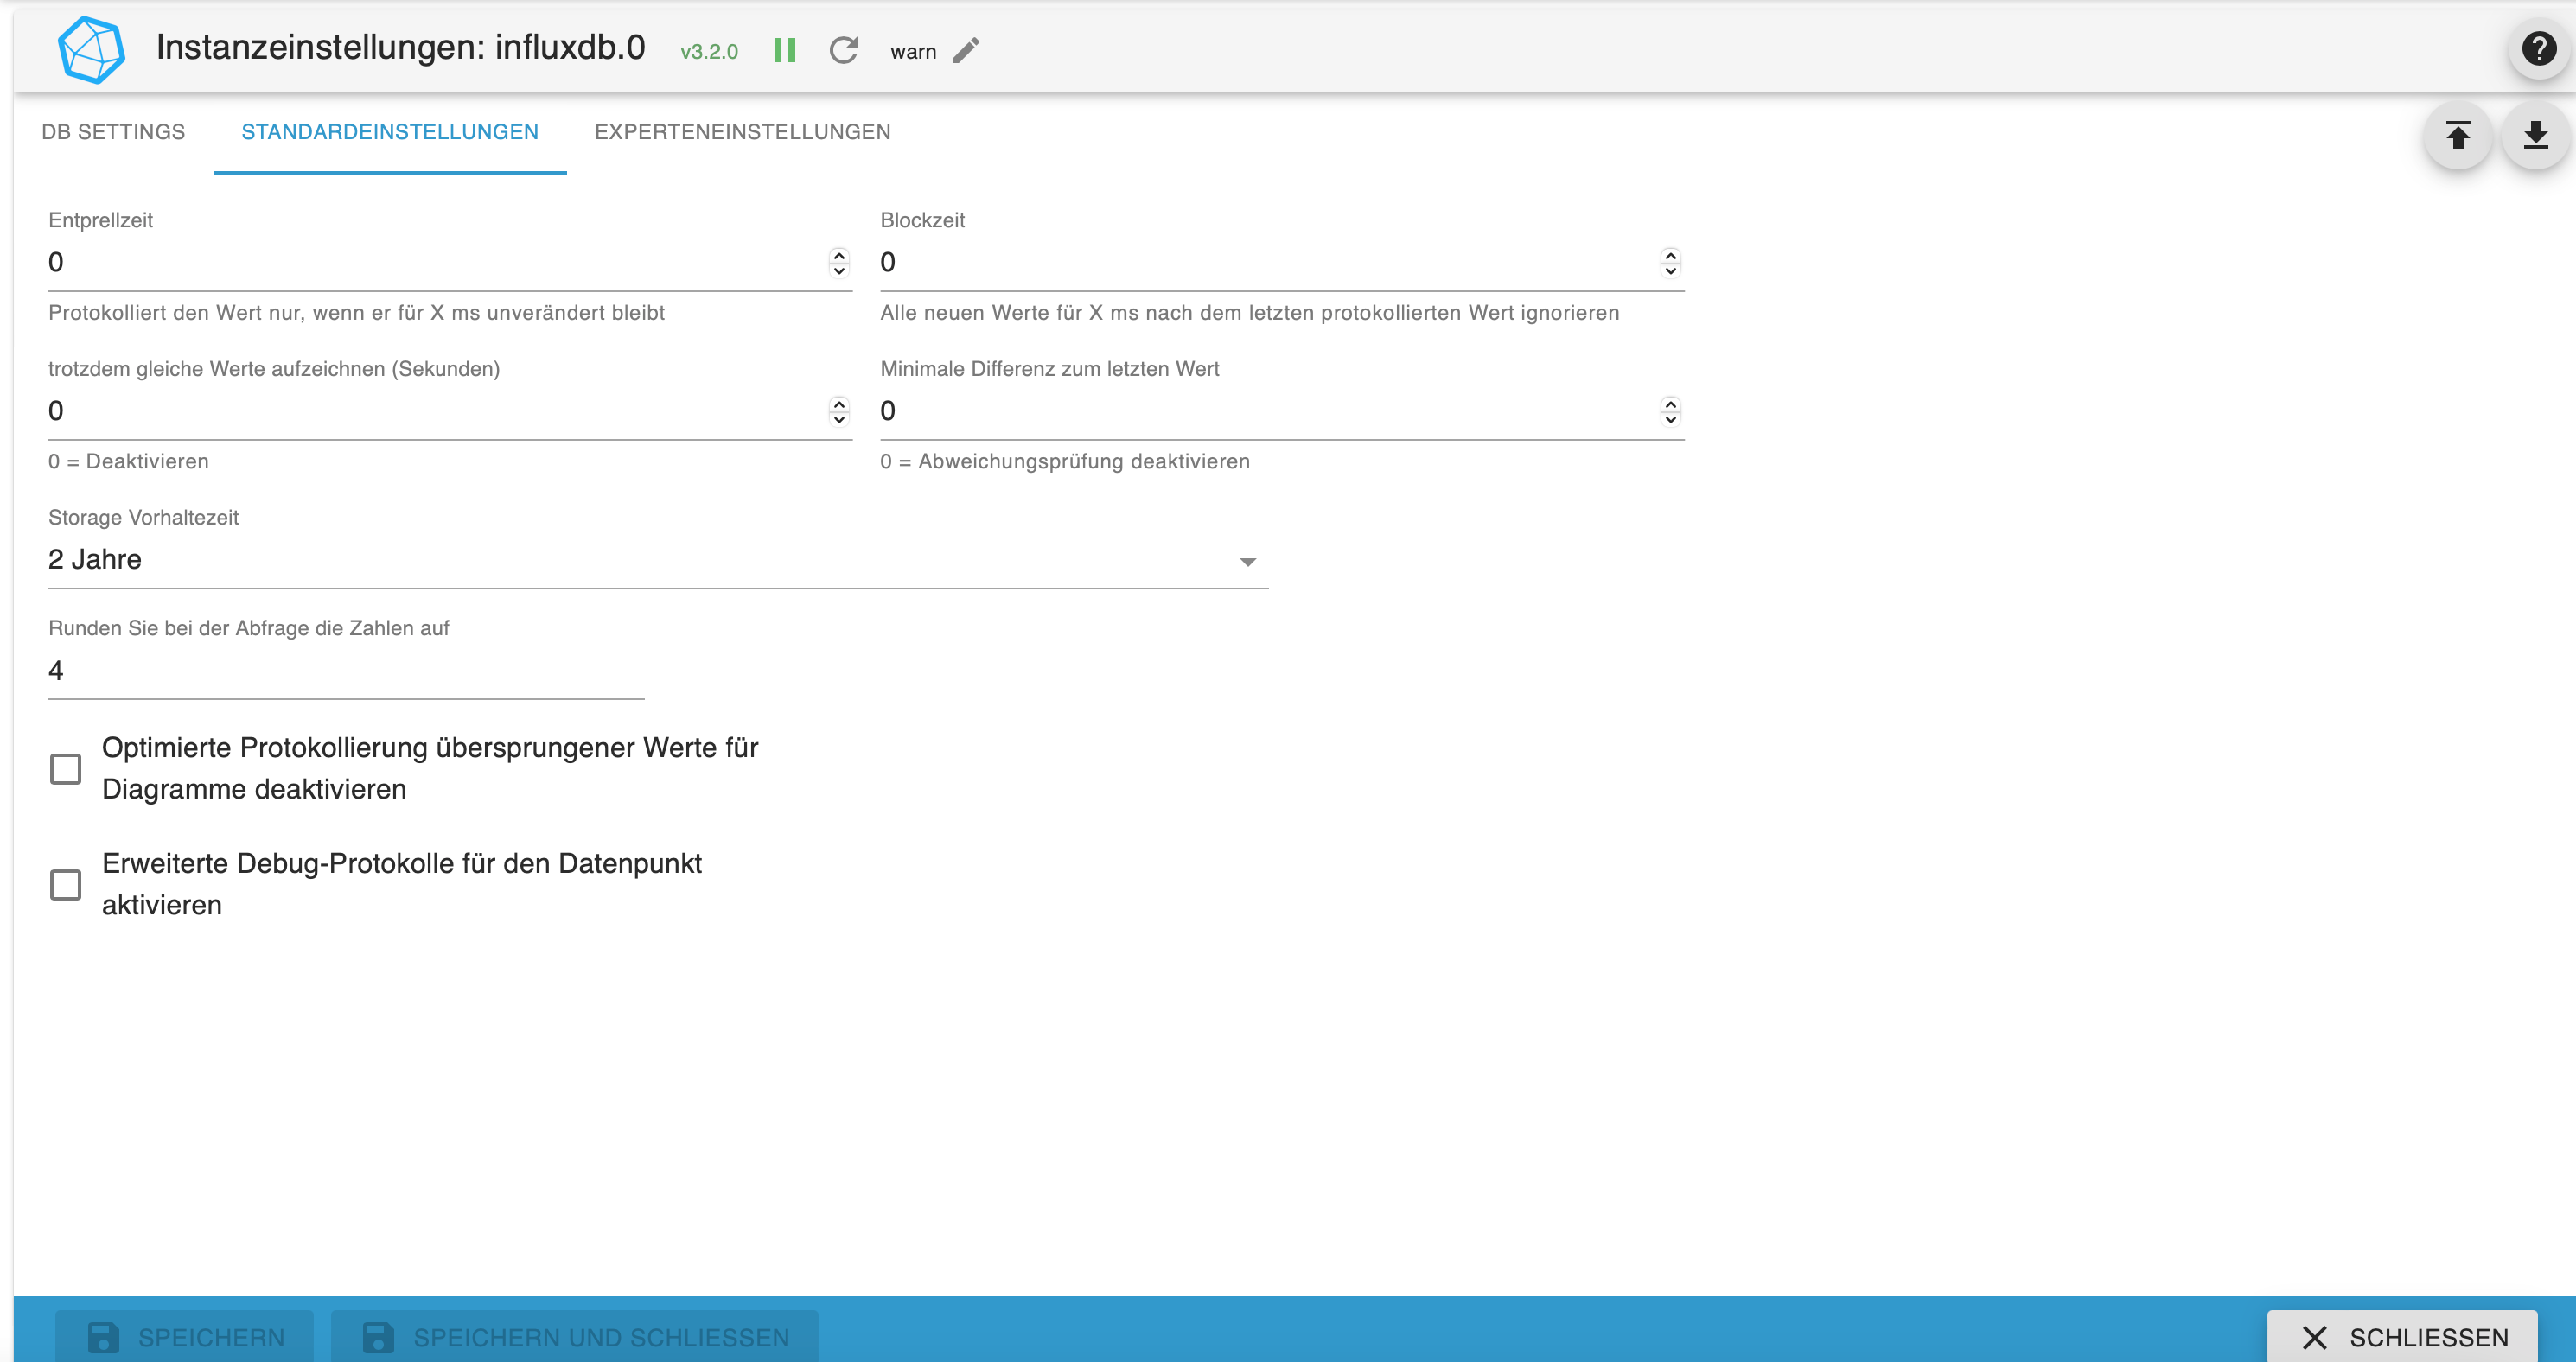Check Erweiterte Debug-Protokolle für den Datenpunkt

click(x=66, y=885)
